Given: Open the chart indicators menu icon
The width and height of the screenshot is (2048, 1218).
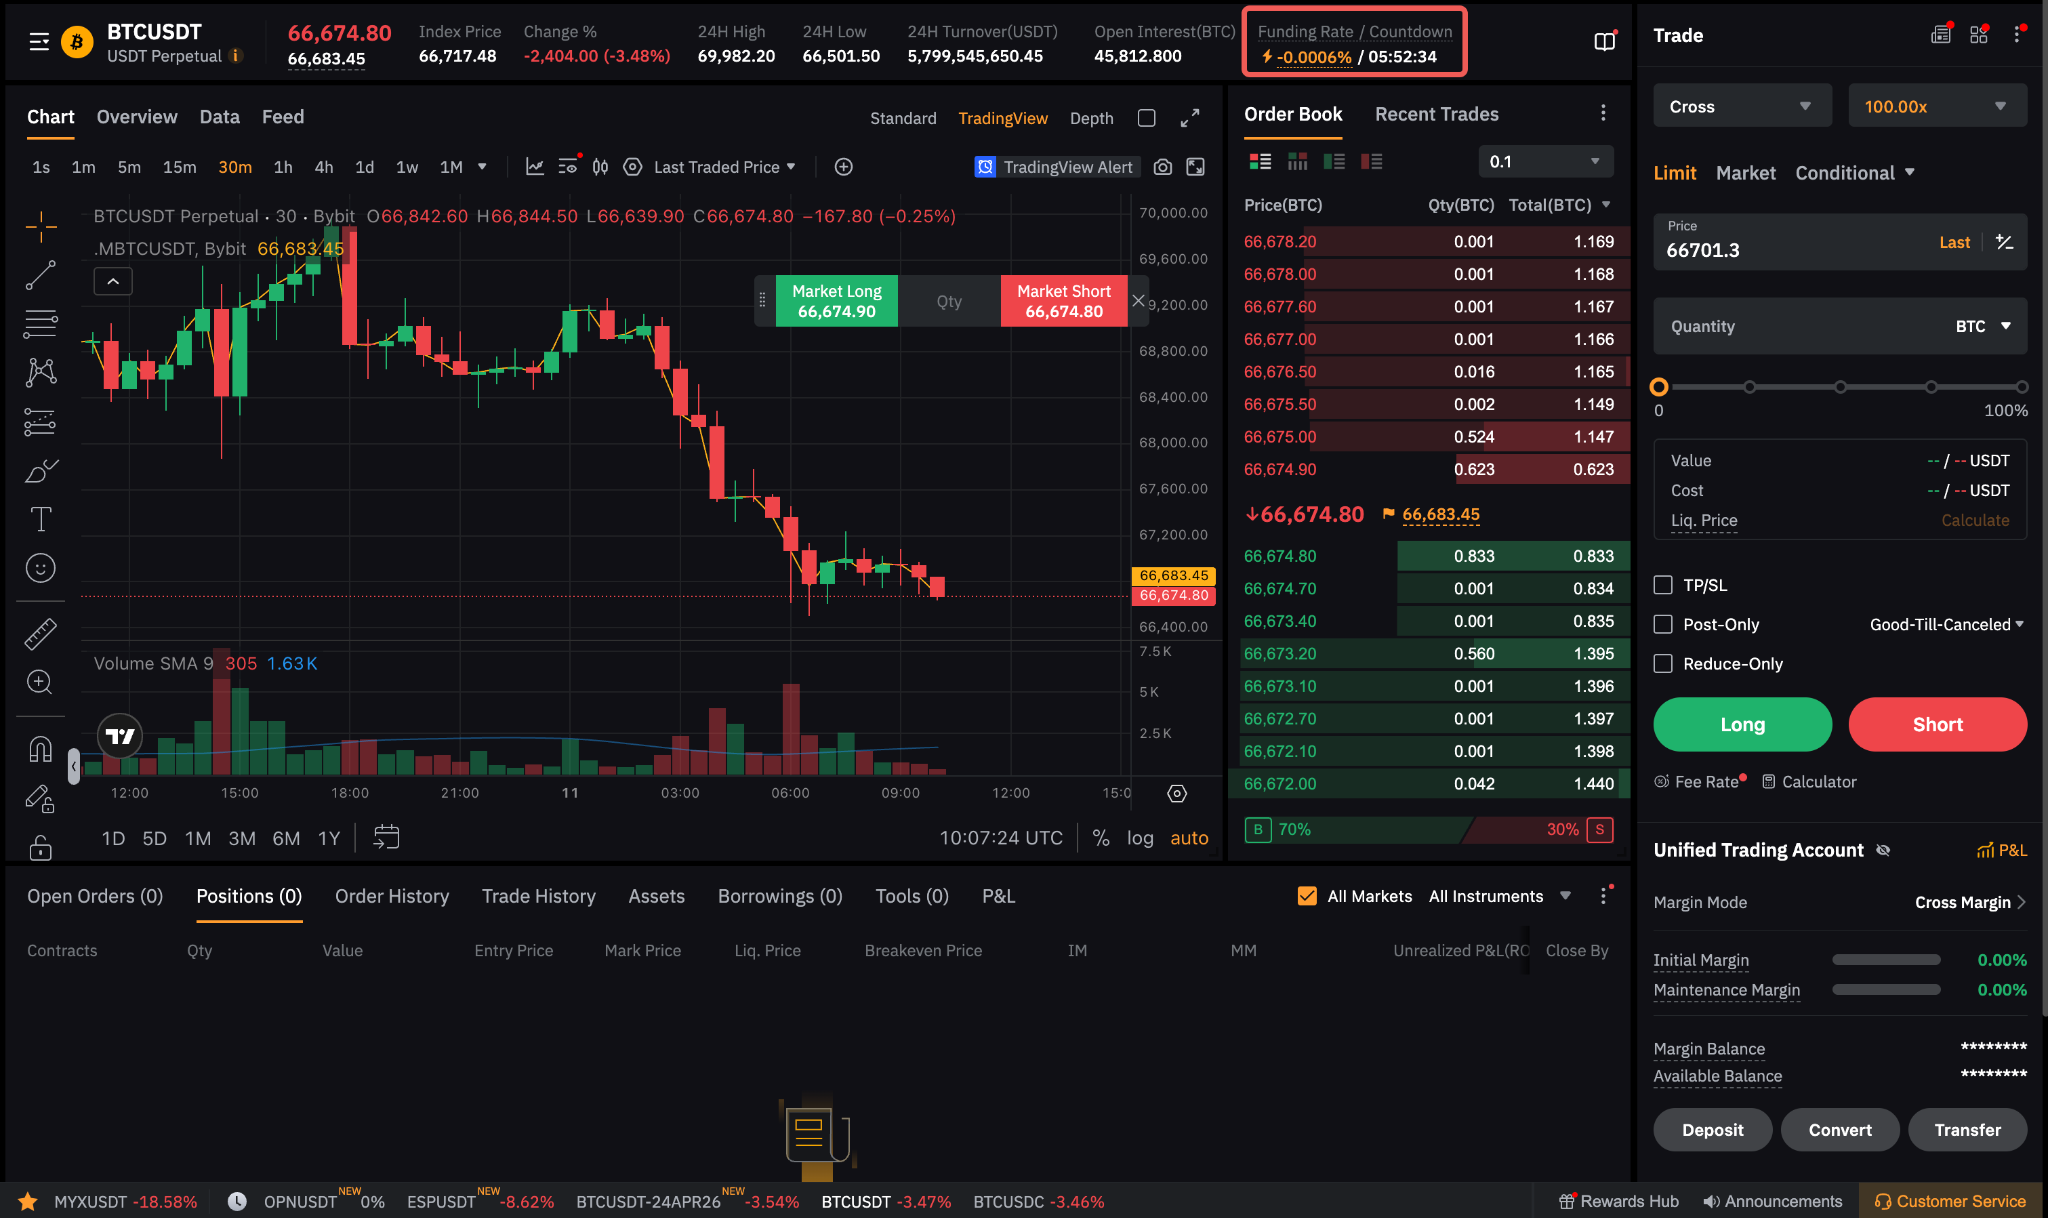Looking at the screenshot, I should (535, 167).
